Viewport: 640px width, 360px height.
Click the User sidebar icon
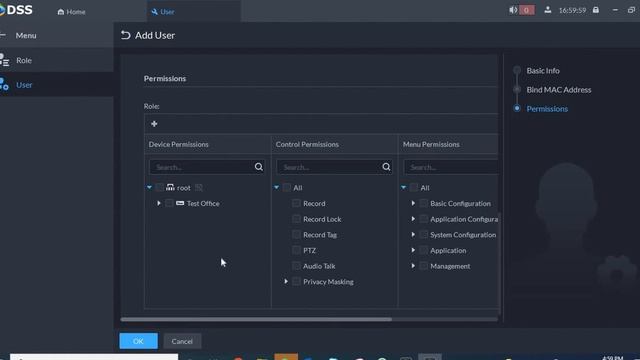[4, 84]
